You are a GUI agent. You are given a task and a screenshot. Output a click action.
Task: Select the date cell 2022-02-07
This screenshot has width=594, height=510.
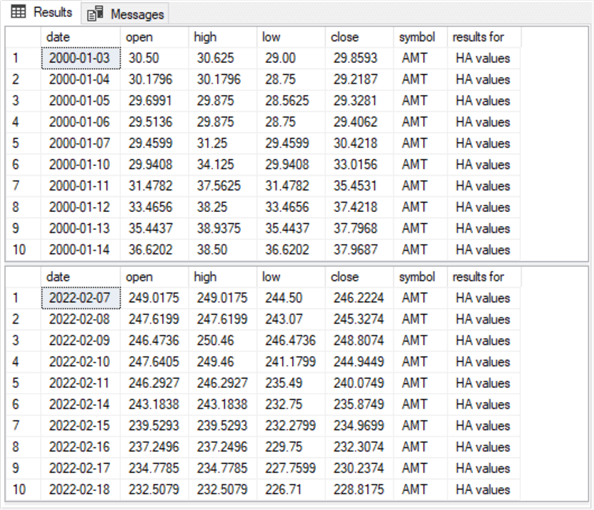click(81, 298)
